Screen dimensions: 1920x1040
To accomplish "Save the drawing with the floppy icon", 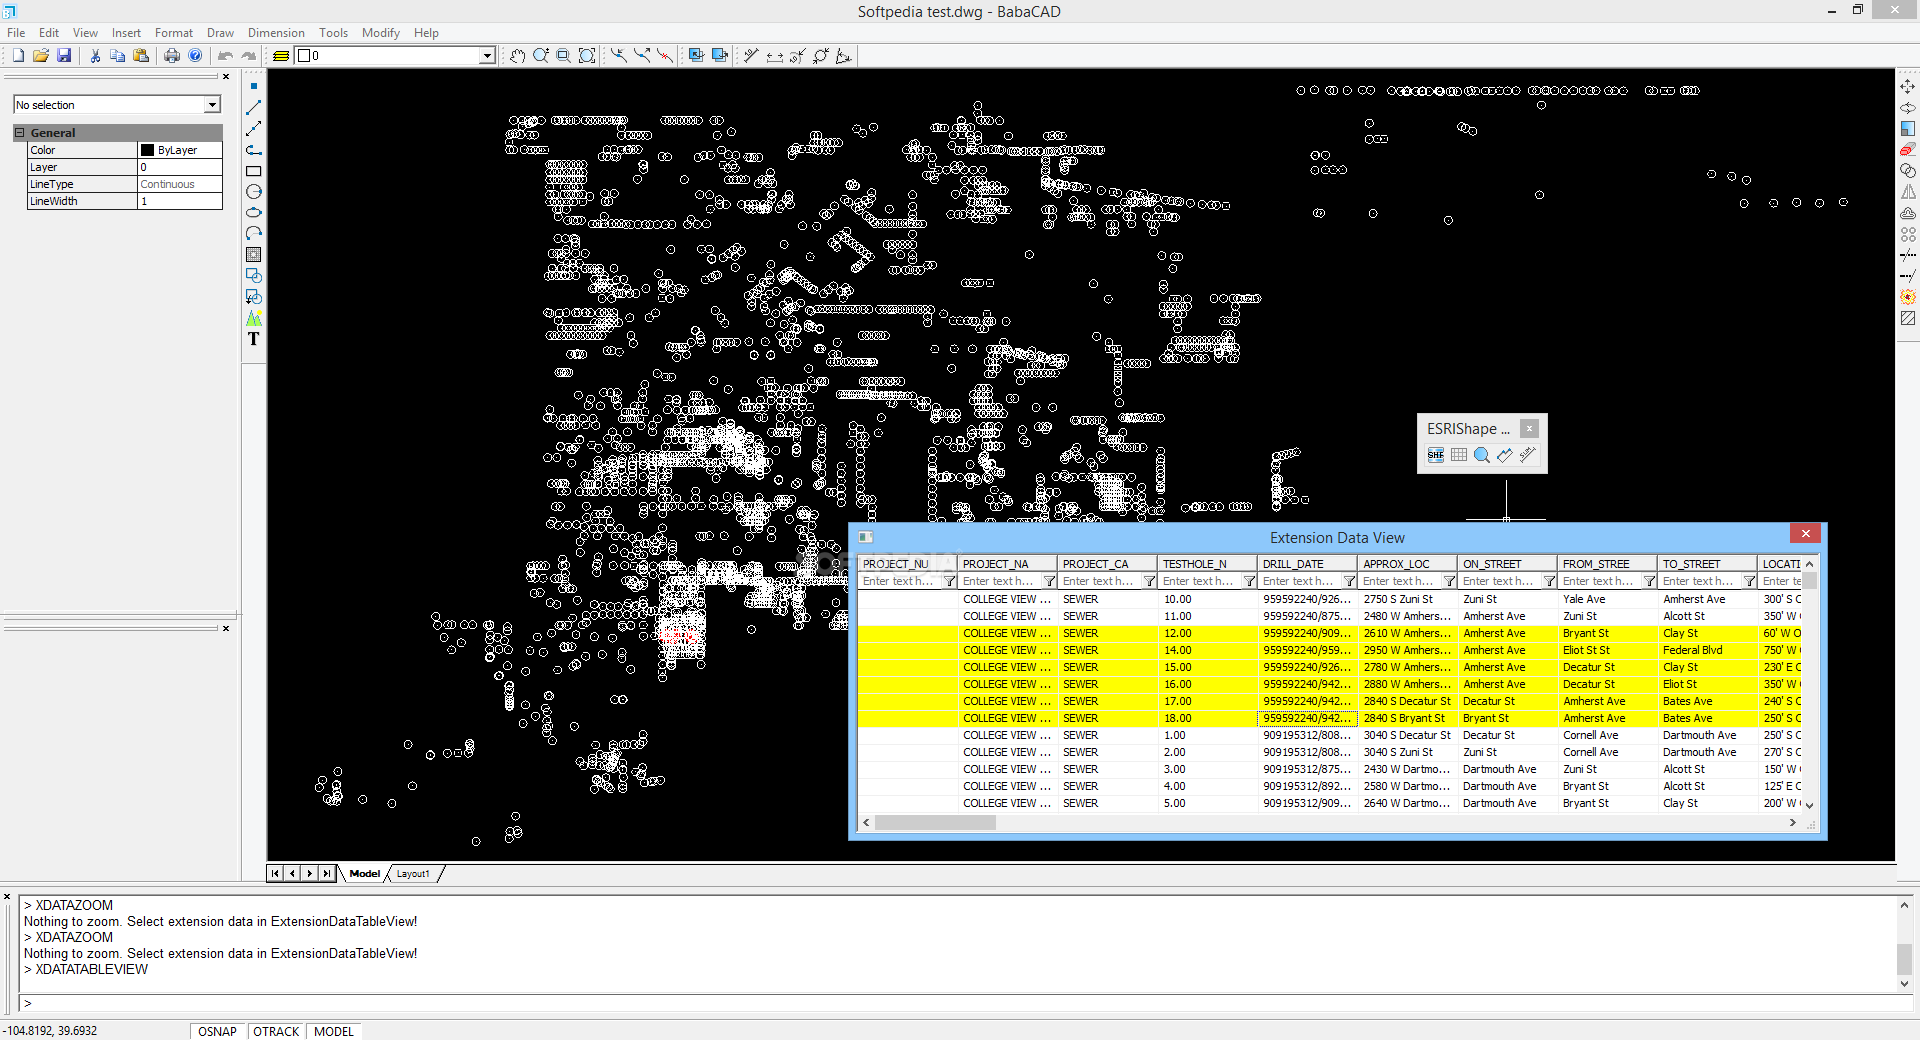I will click(x=64, y=56).
